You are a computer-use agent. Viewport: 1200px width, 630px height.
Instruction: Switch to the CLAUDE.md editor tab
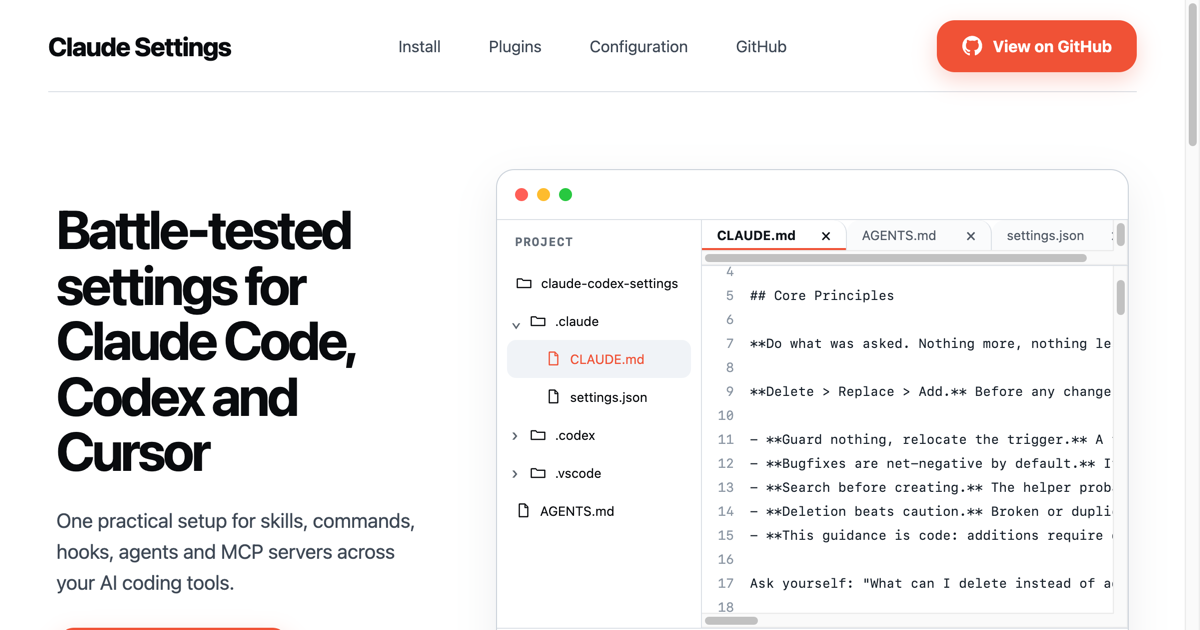click(756, 235)
